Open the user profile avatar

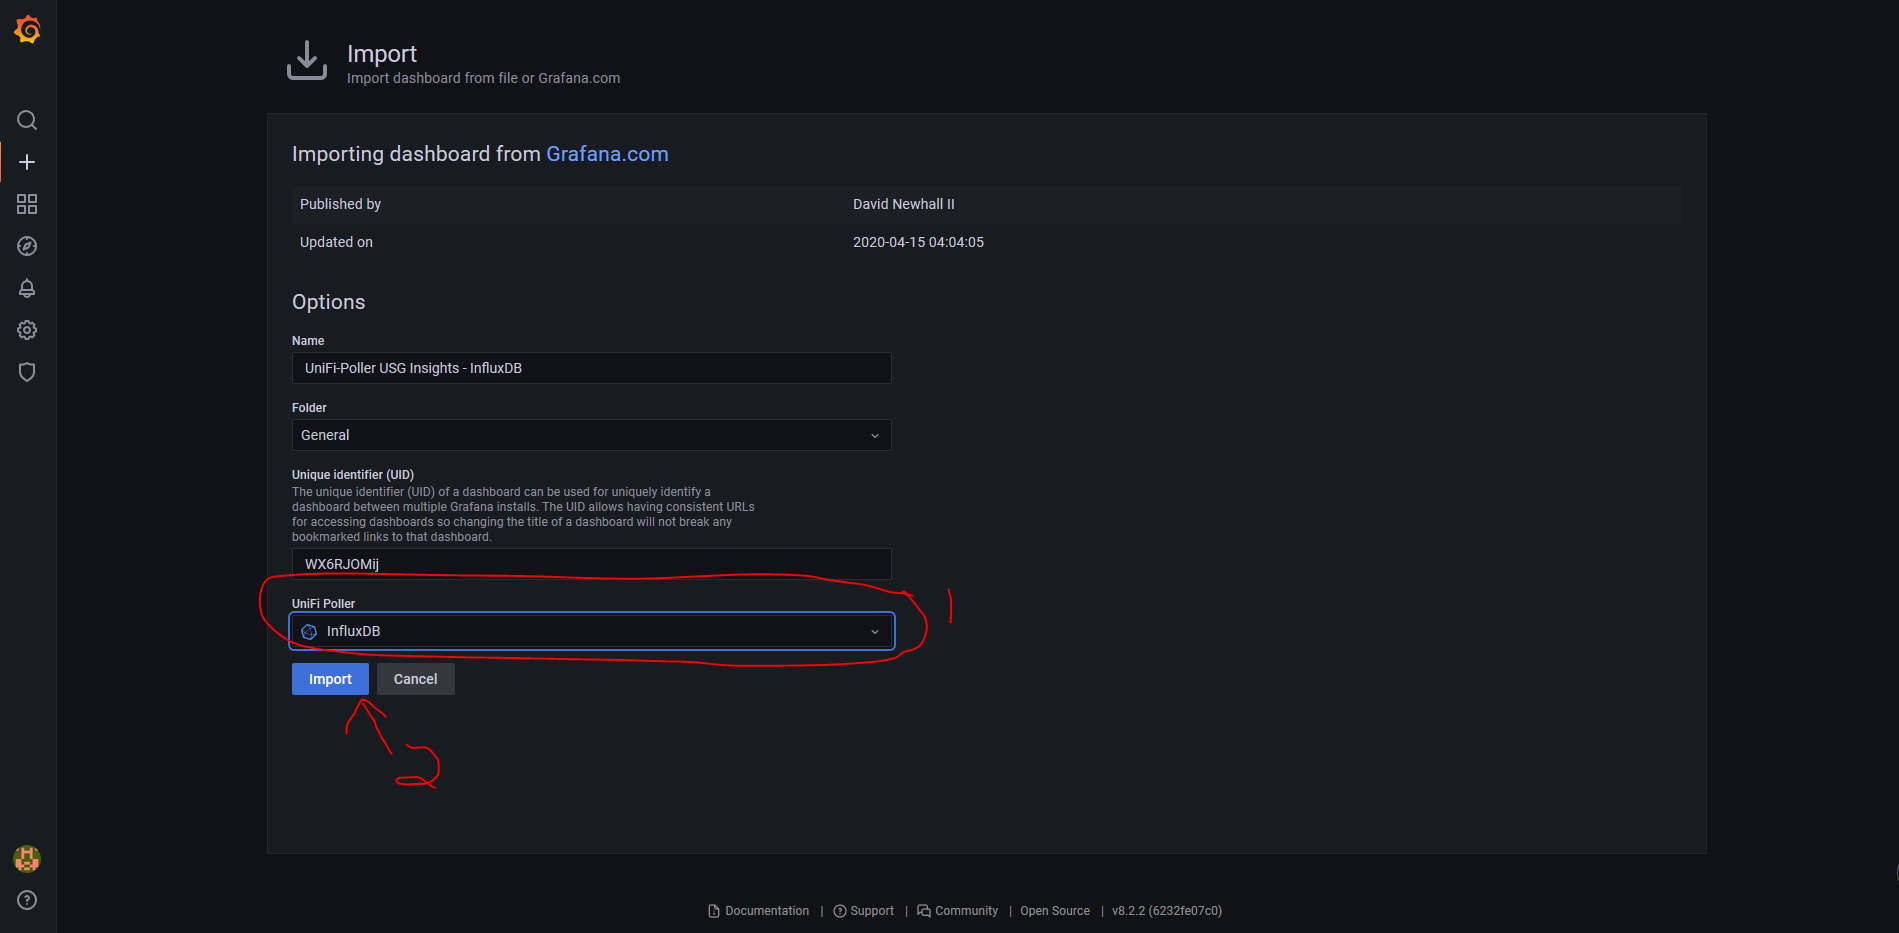tap(27, 858)
